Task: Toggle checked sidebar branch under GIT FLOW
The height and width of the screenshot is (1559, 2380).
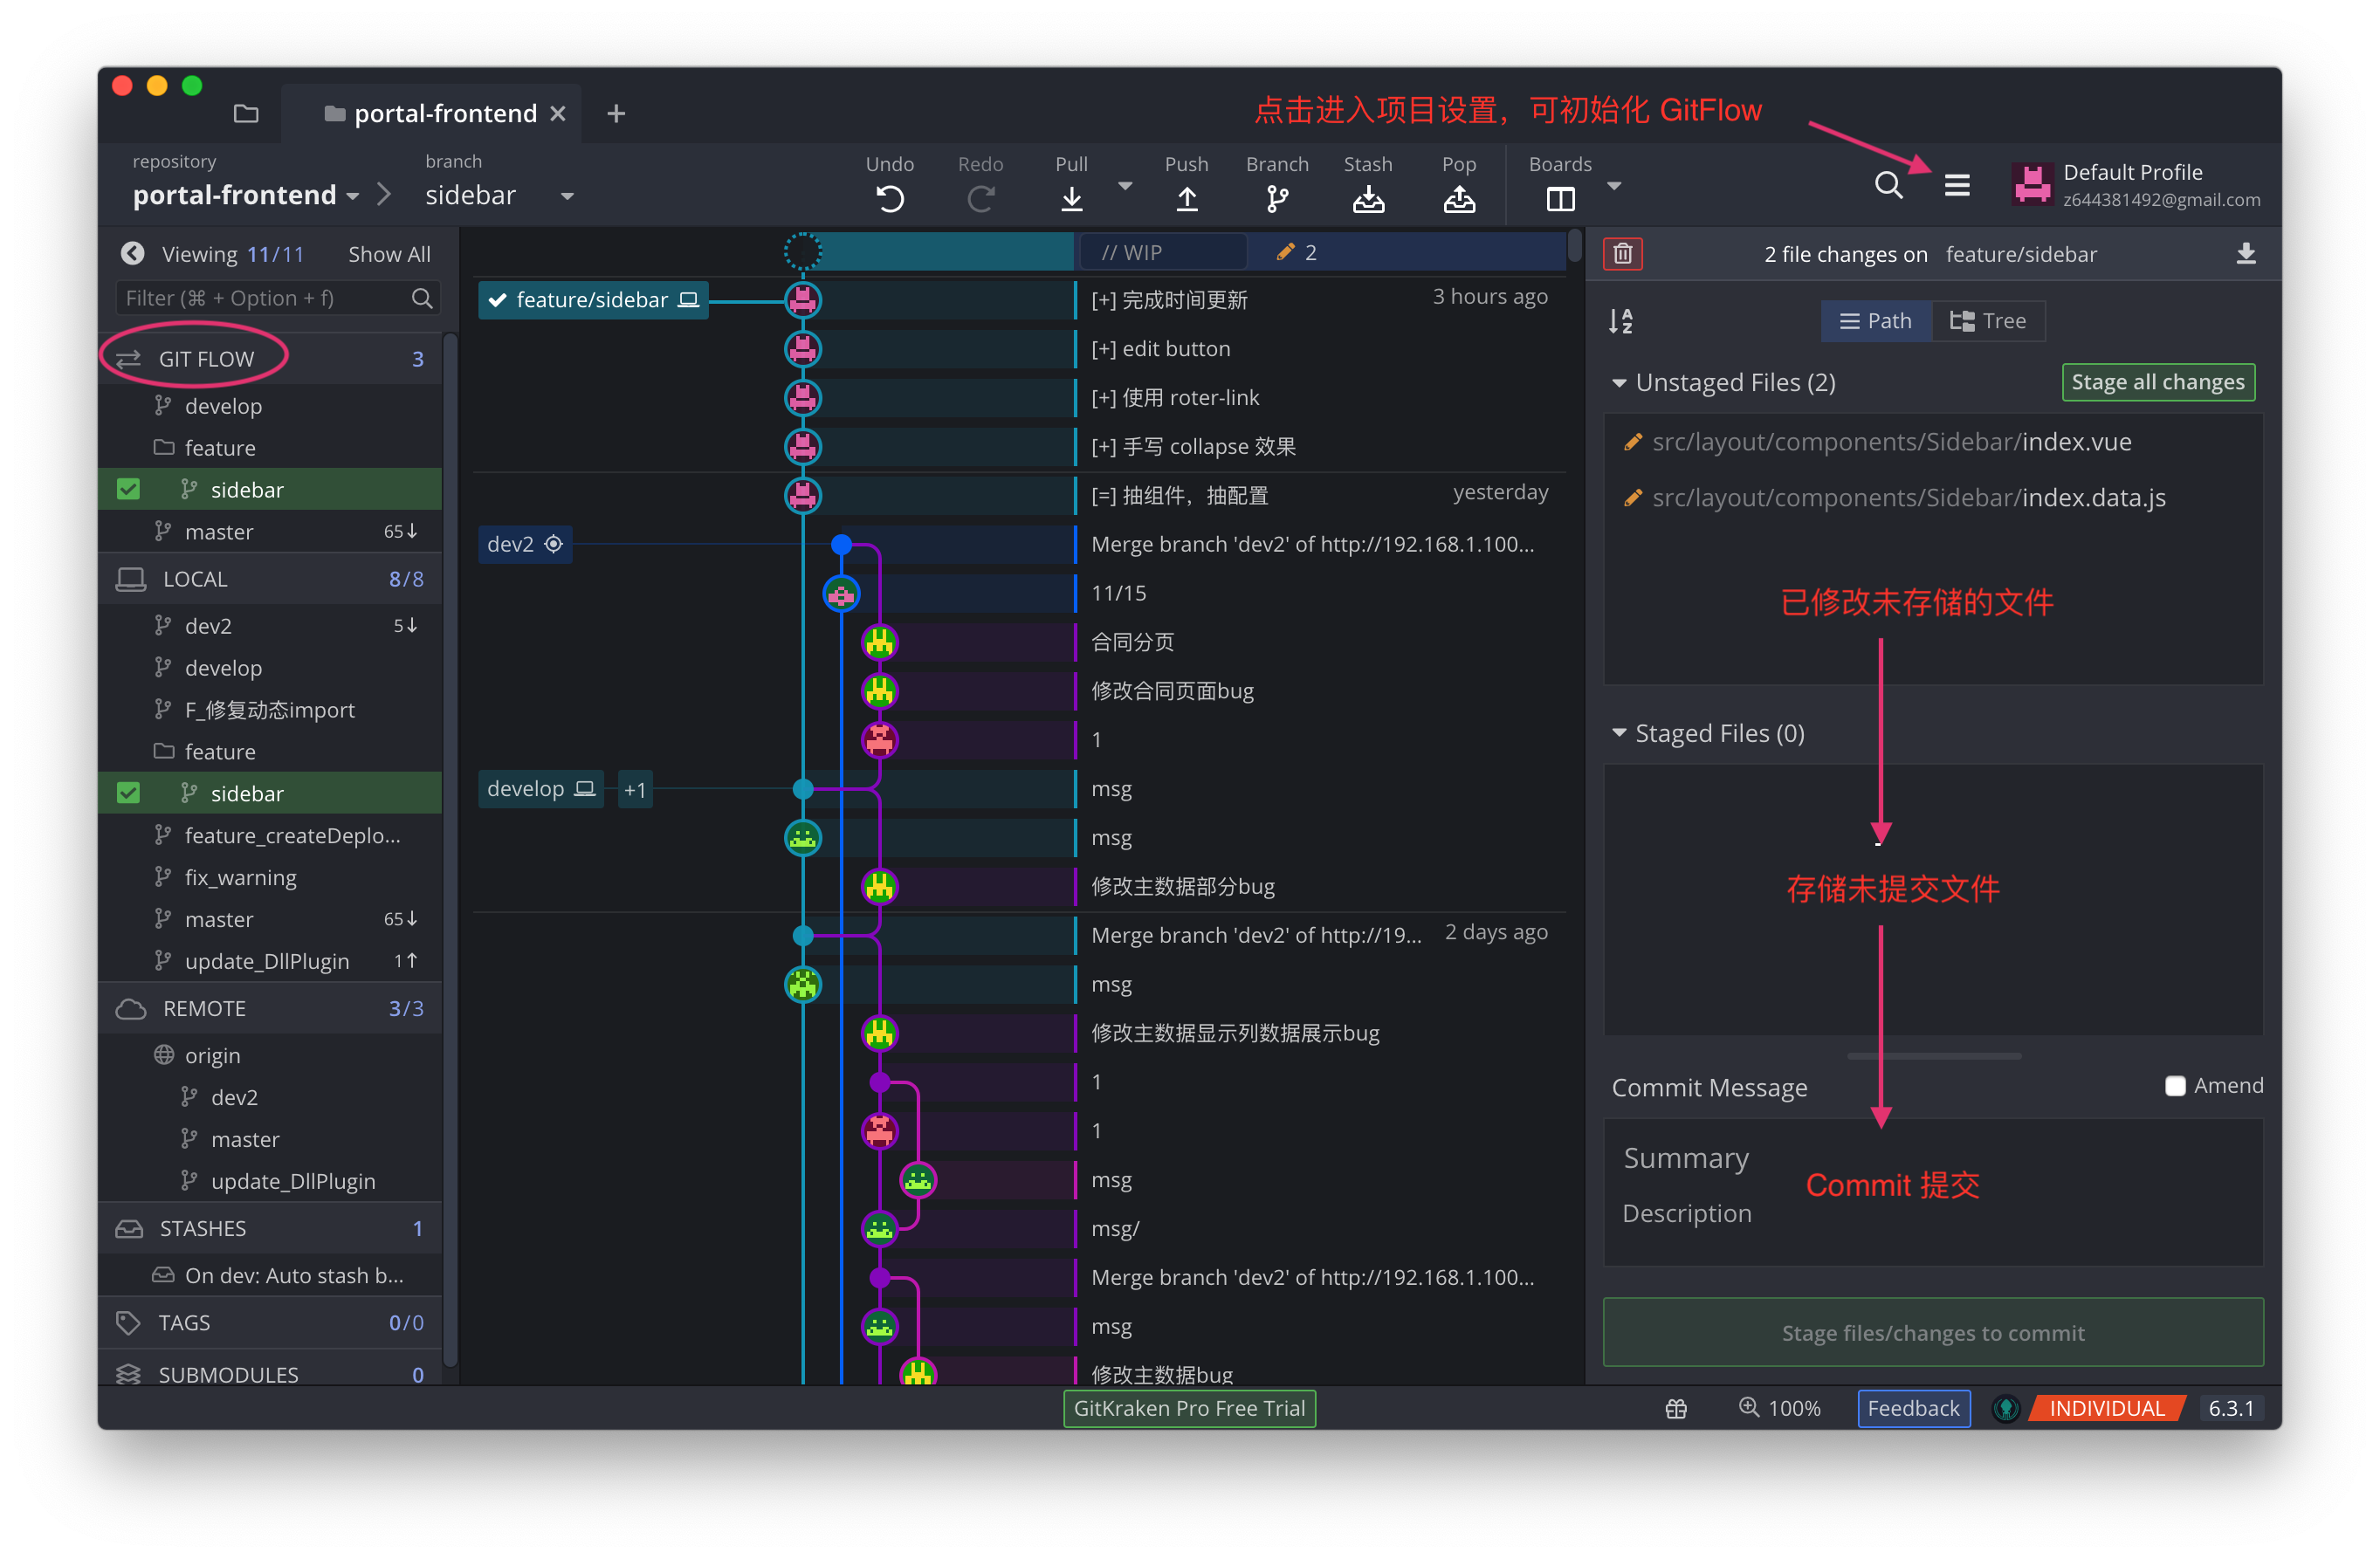Action: (x=128, y=489)
